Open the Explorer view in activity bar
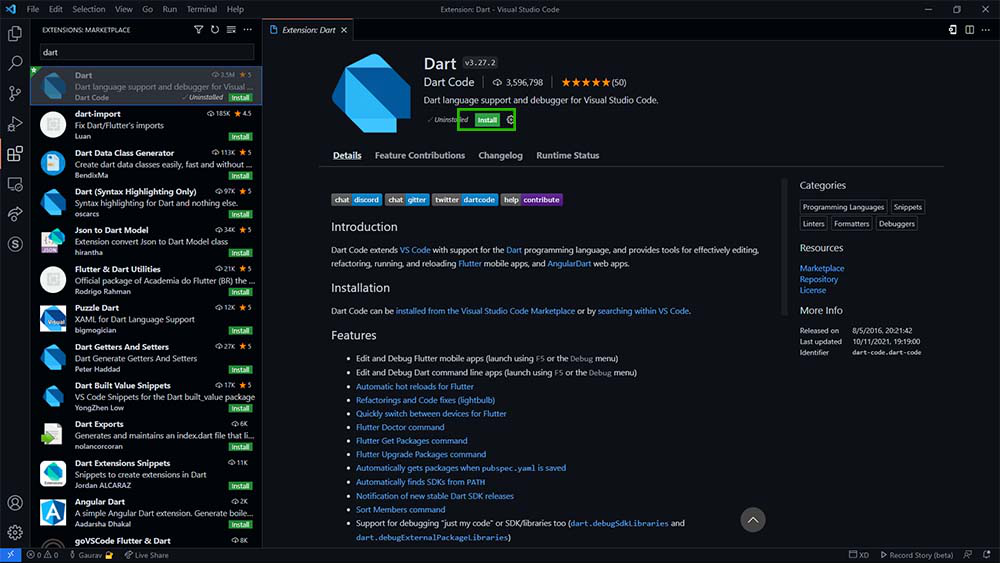This screenshot has height=563, width=1000. click(15, 33)
